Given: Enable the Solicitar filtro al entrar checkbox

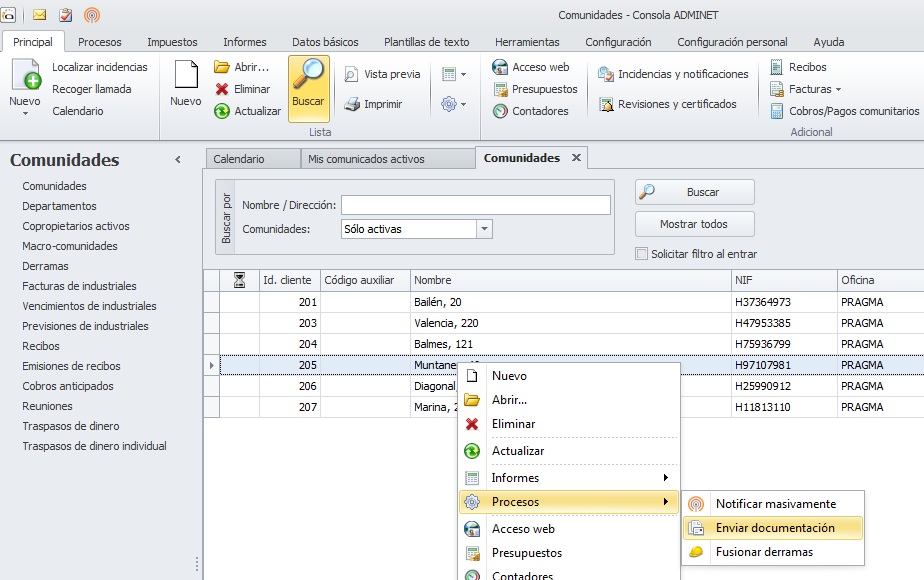Looking at the screenshot, I should pos(642,254).
